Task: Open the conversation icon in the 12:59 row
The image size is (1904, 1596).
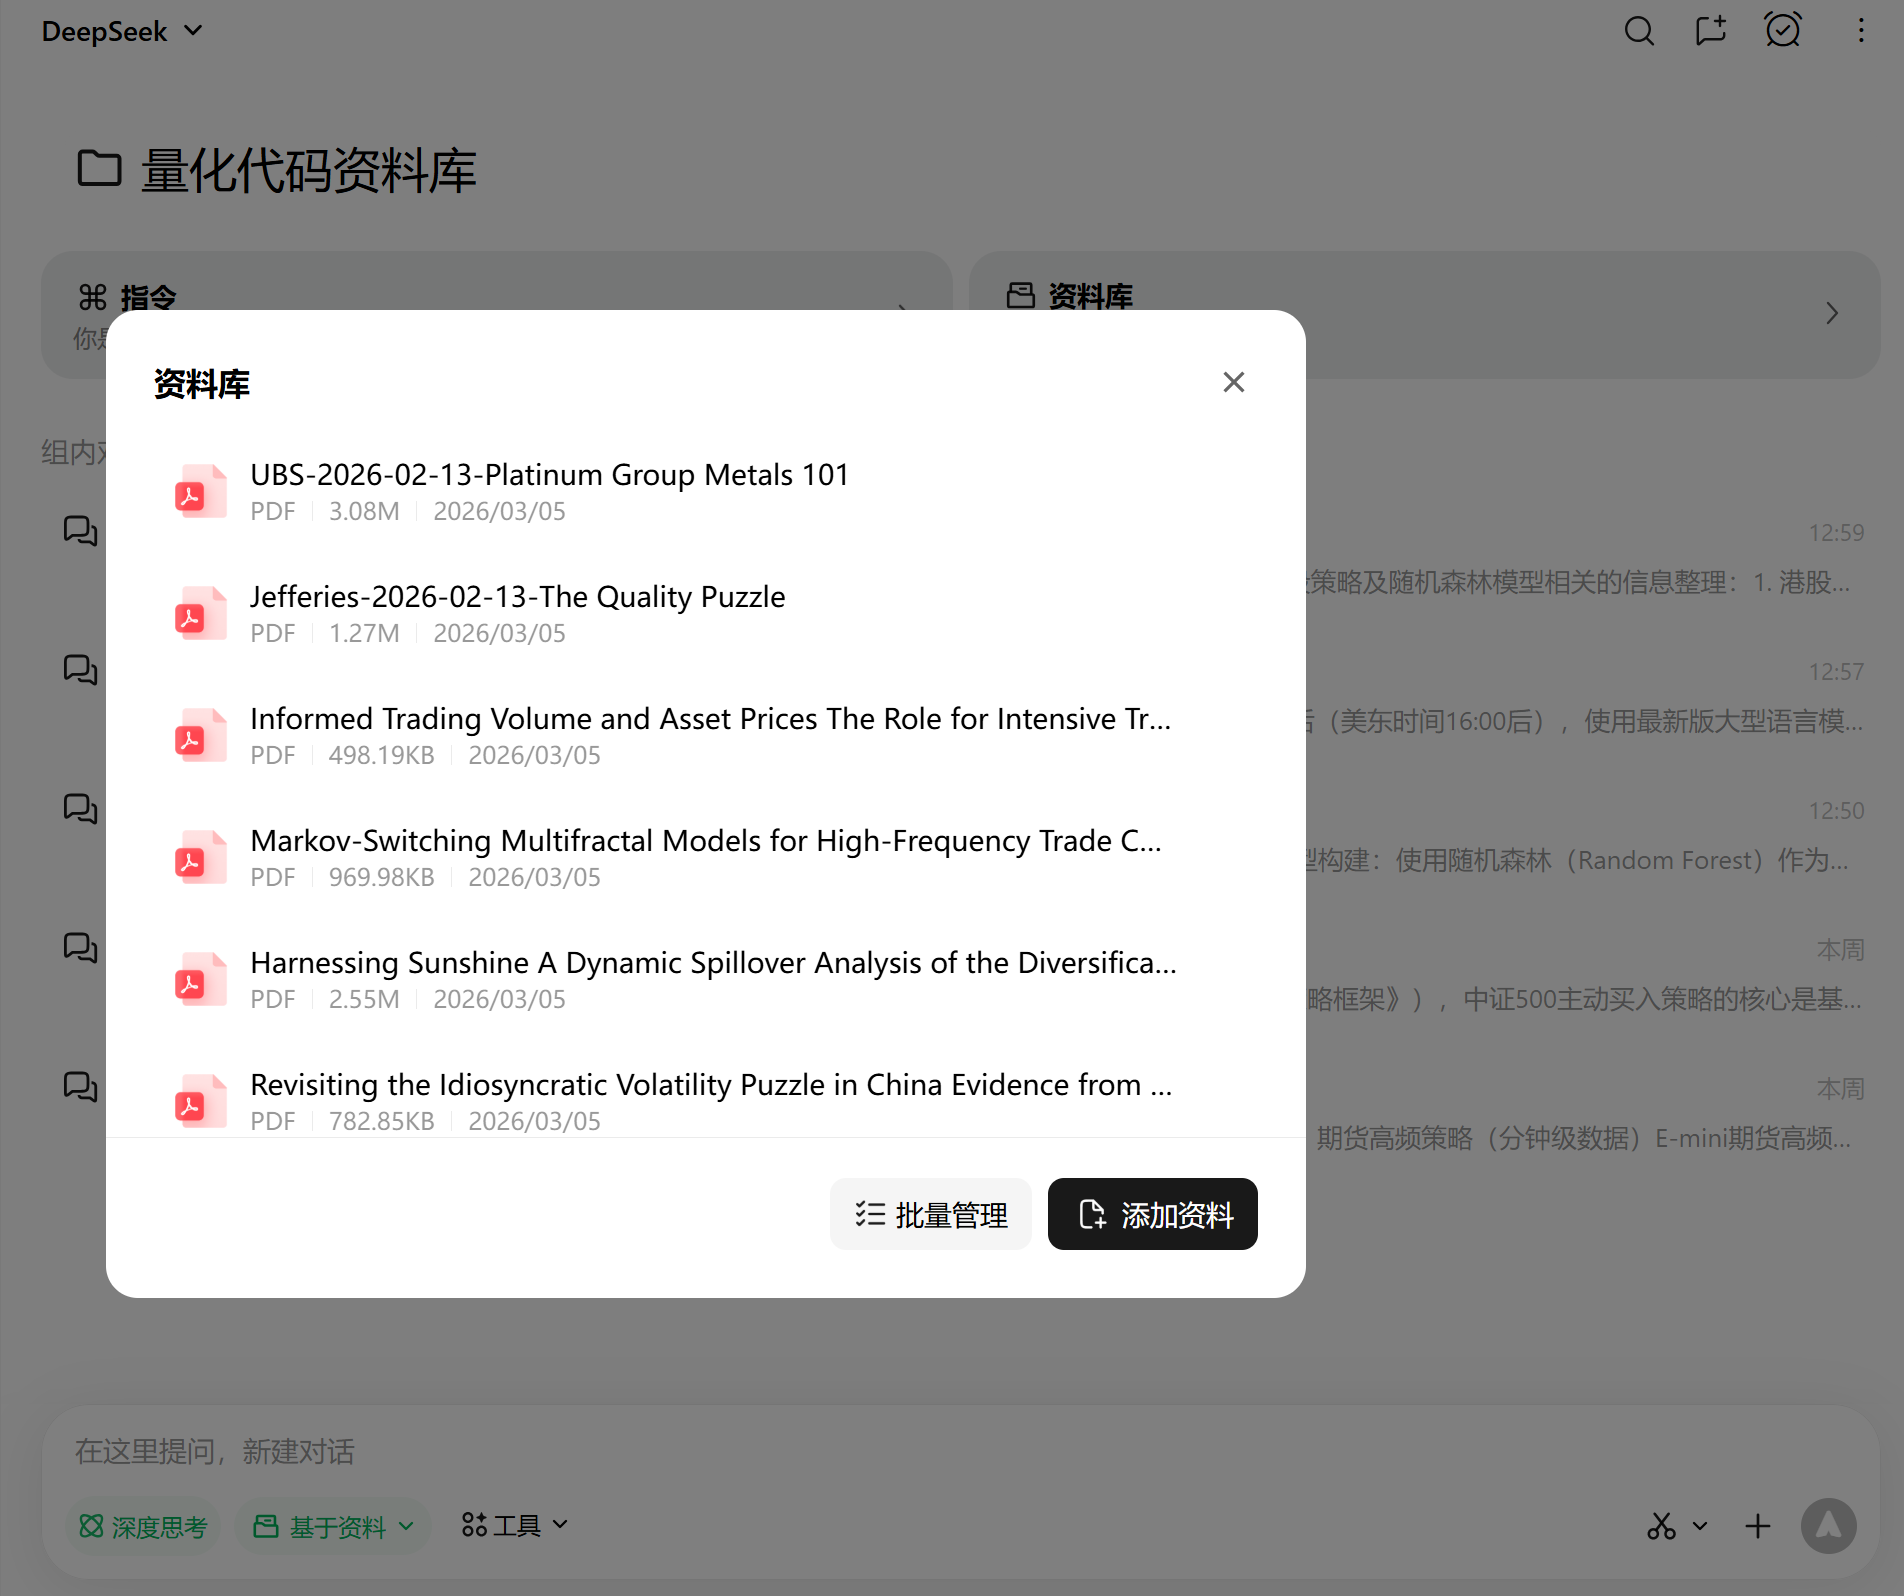Action: click(81, 531)
